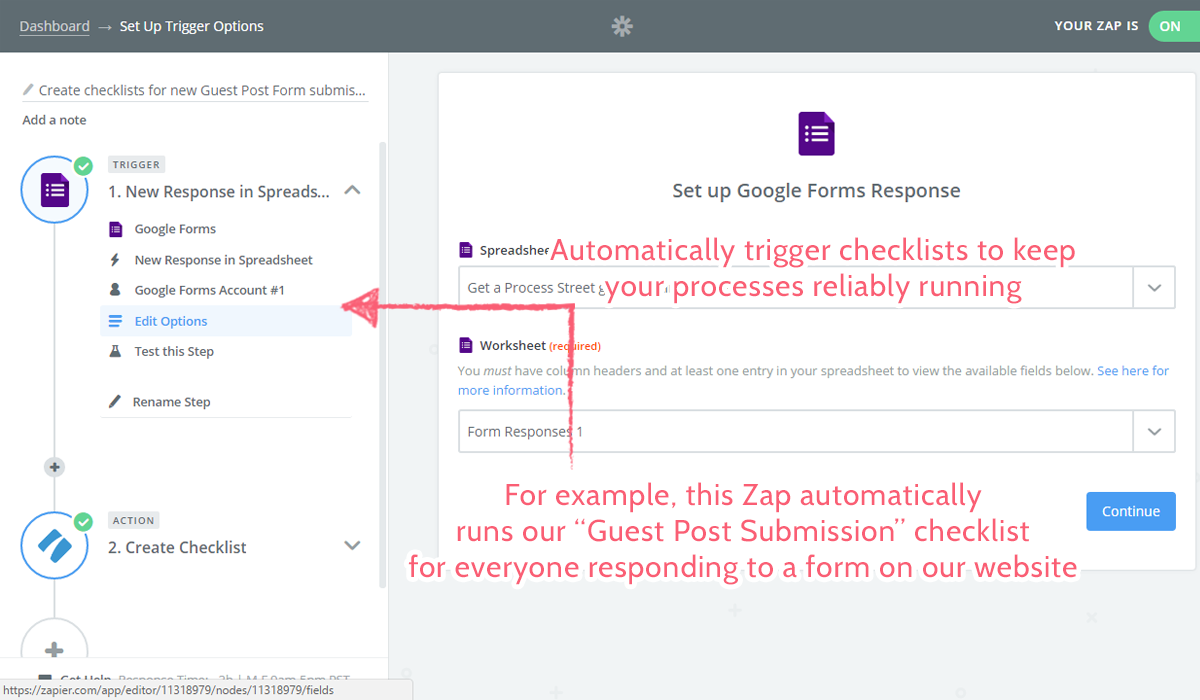Select Google Forms app menu item

click(x=175, y=229)
